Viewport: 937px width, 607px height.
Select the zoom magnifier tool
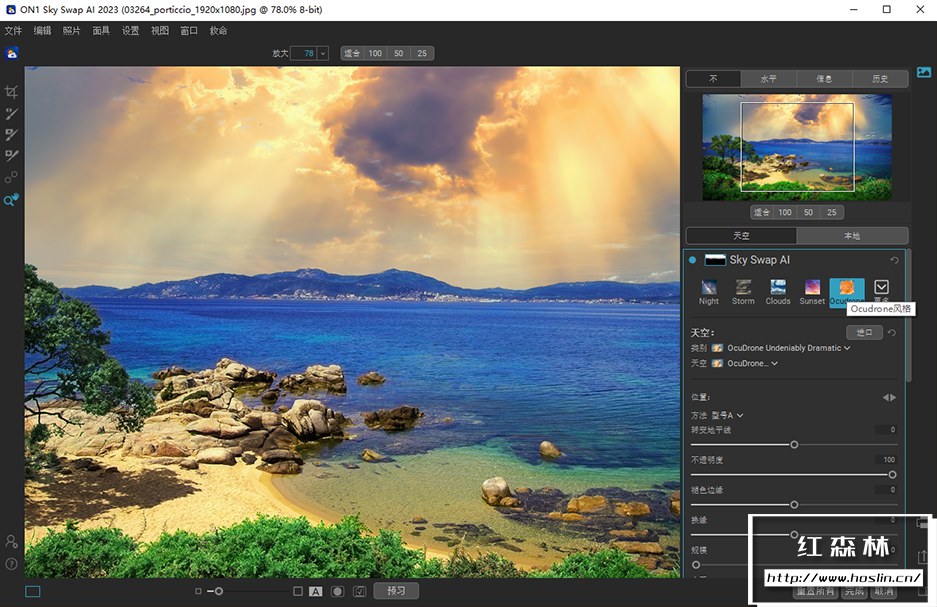(x=11, y=201)
